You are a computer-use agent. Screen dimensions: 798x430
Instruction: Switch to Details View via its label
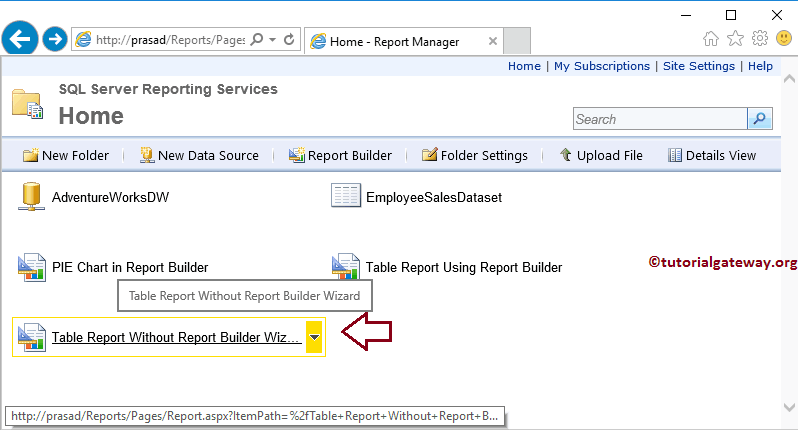coord(721,156)
